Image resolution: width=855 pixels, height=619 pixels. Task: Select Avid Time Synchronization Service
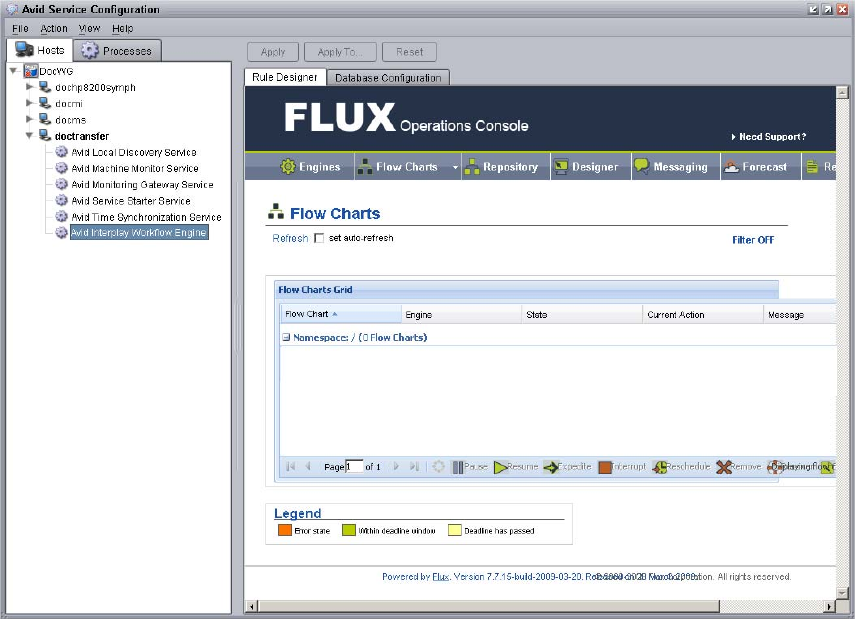(146, 217)
